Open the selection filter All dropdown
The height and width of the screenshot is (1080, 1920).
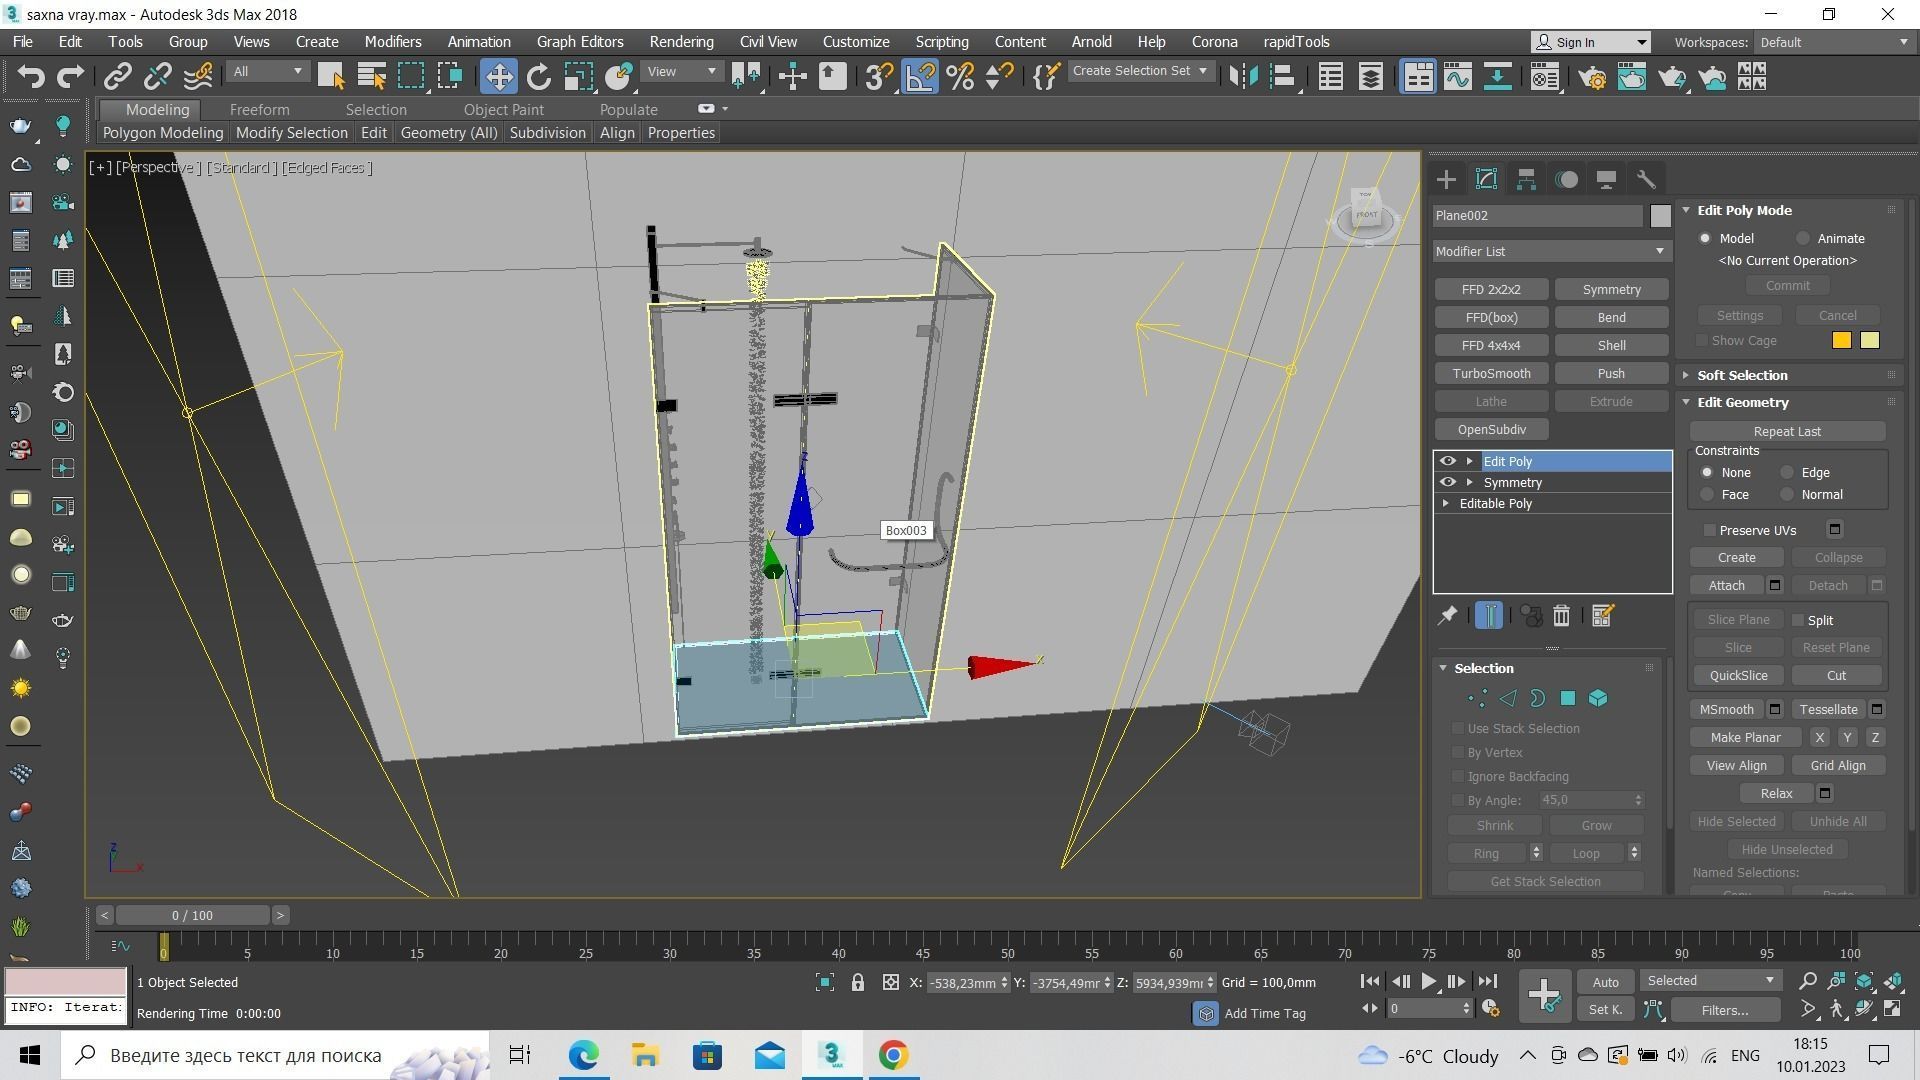[x=267, y=71]
